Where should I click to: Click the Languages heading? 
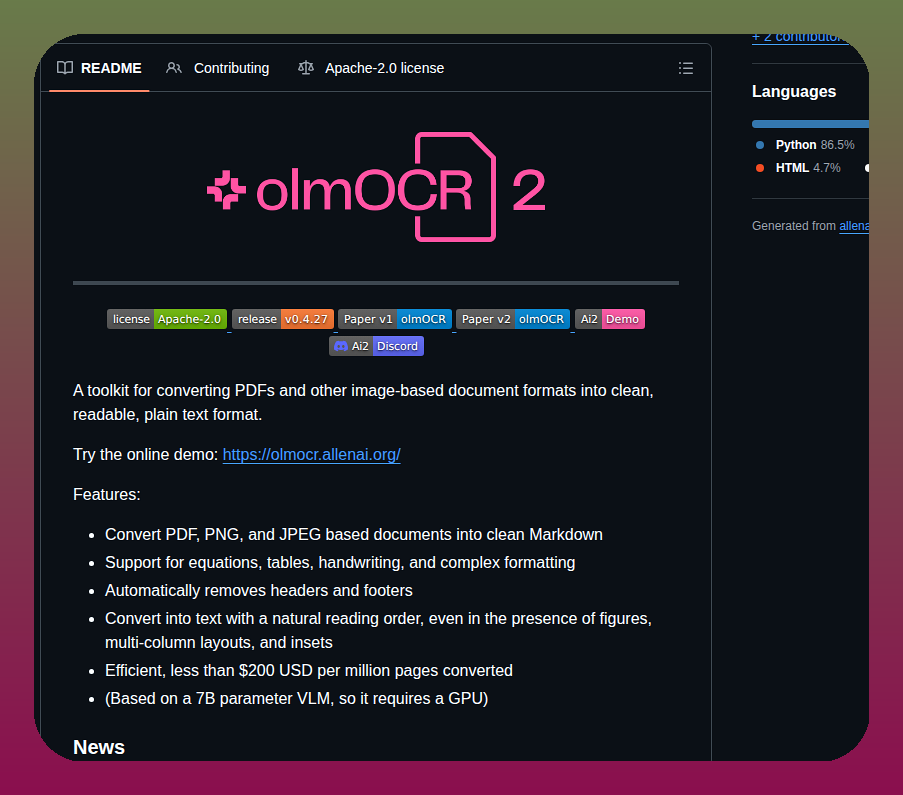coord(794,92)
